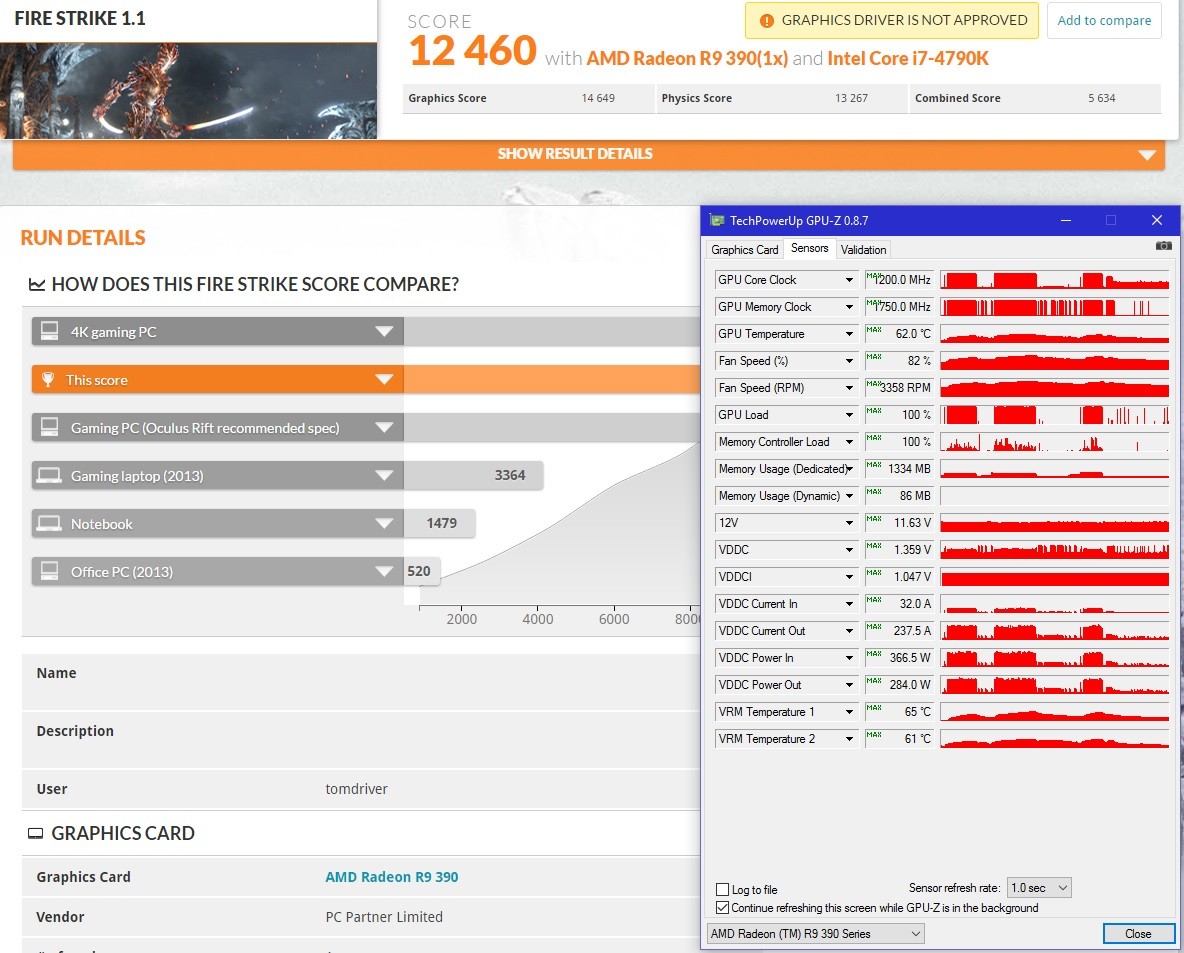Screen dimensions: 1184x953
Task: Open the VRM Temperature 2 sensor dropdown
Action: pos(849,739)
